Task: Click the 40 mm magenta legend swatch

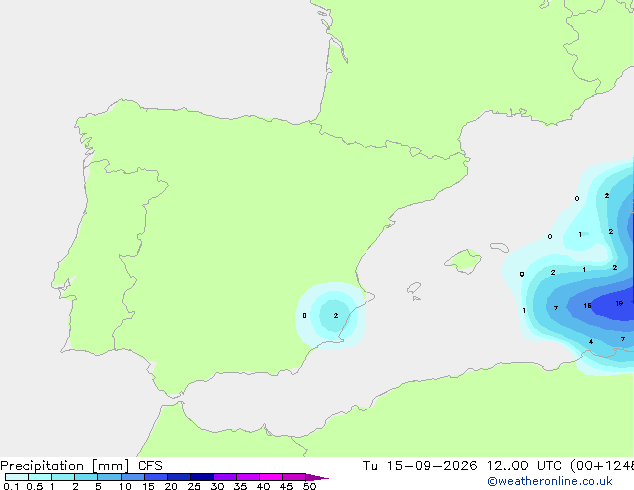Action: [x=271, y=477]
